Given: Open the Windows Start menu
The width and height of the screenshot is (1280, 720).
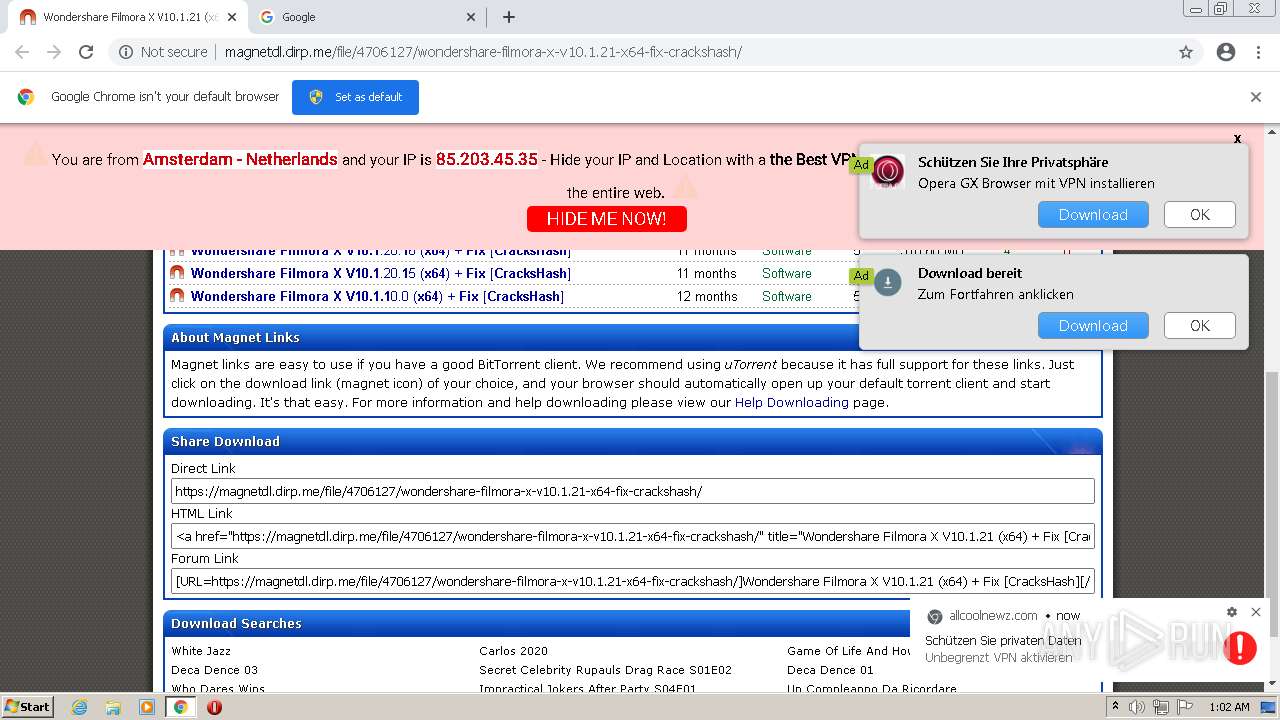Looking at the screenshot, I should click(x=27, y=707).
